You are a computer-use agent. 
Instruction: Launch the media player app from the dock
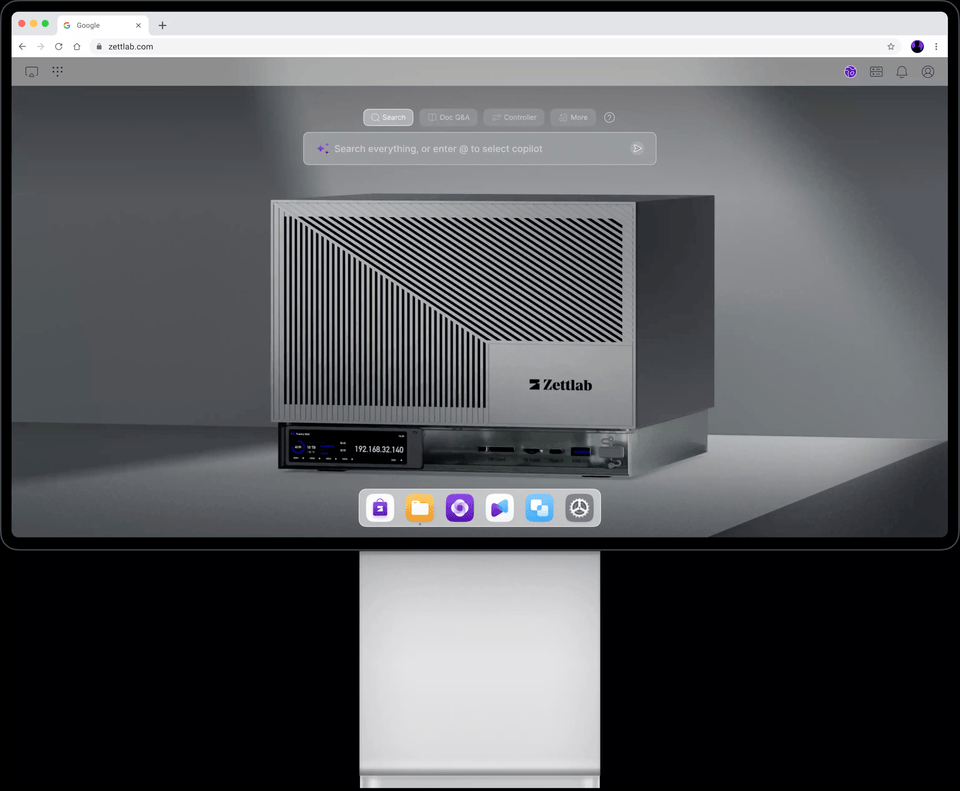click(x=500, y=508)
